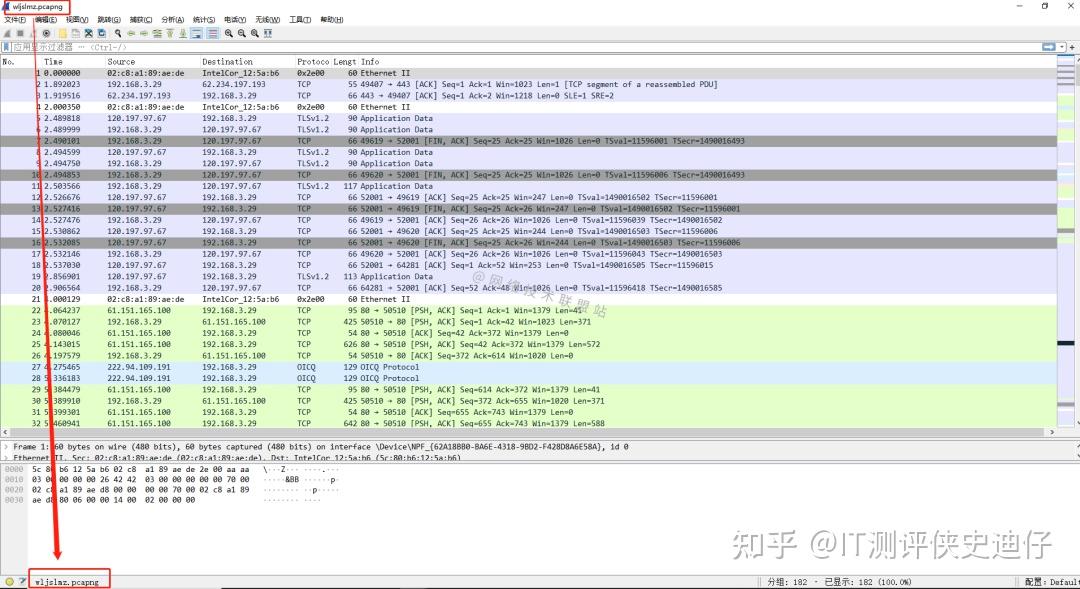Toggle auto-scroll during live capture

click(x=196, y=32)
